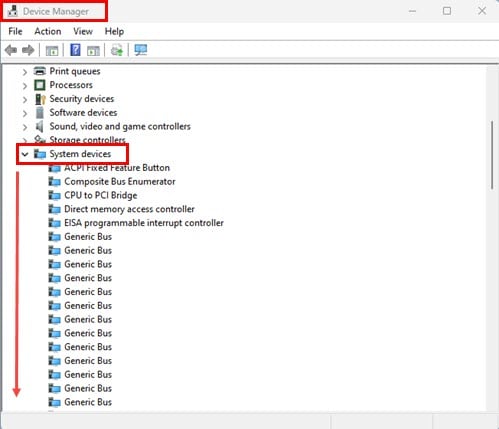Toggle the Show/Hide Console Tree toolbar icon
Screen dimensions: 499x429
click(x=52, y=51)
